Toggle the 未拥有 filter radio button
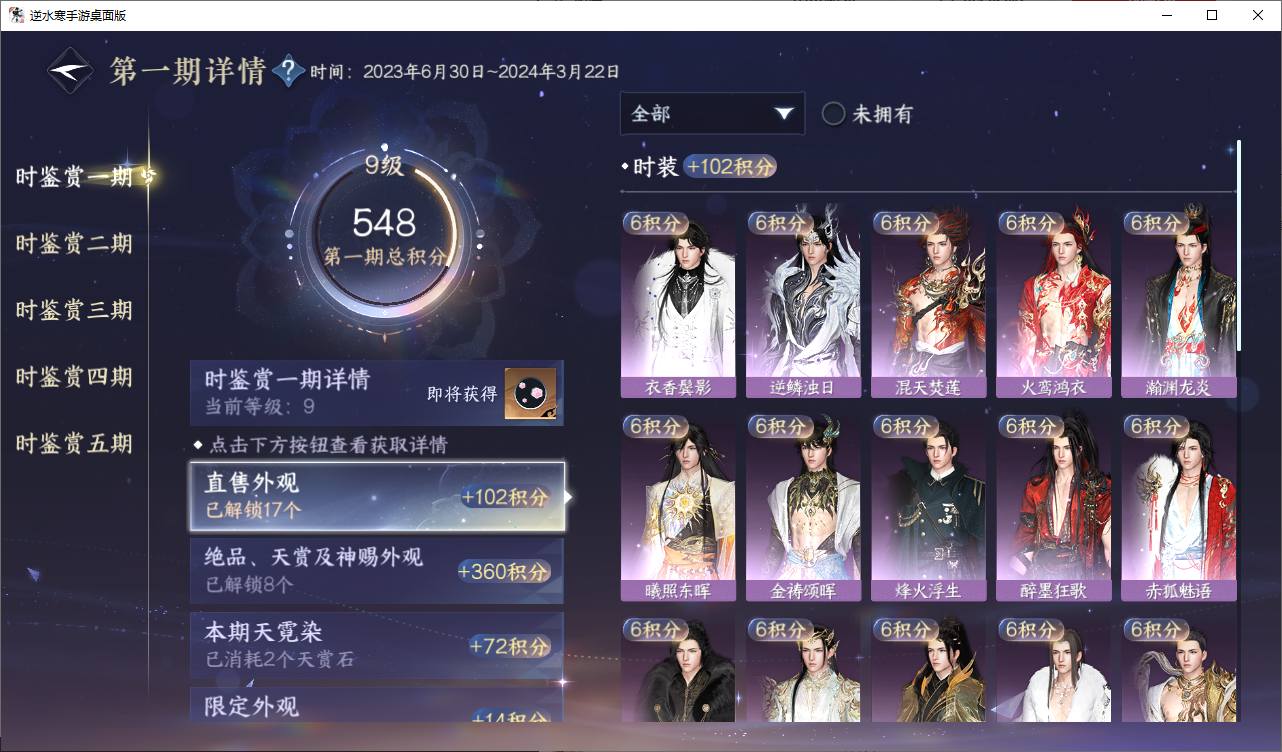Viewport: 1282px width, 752px height. [x=833, y=114]
